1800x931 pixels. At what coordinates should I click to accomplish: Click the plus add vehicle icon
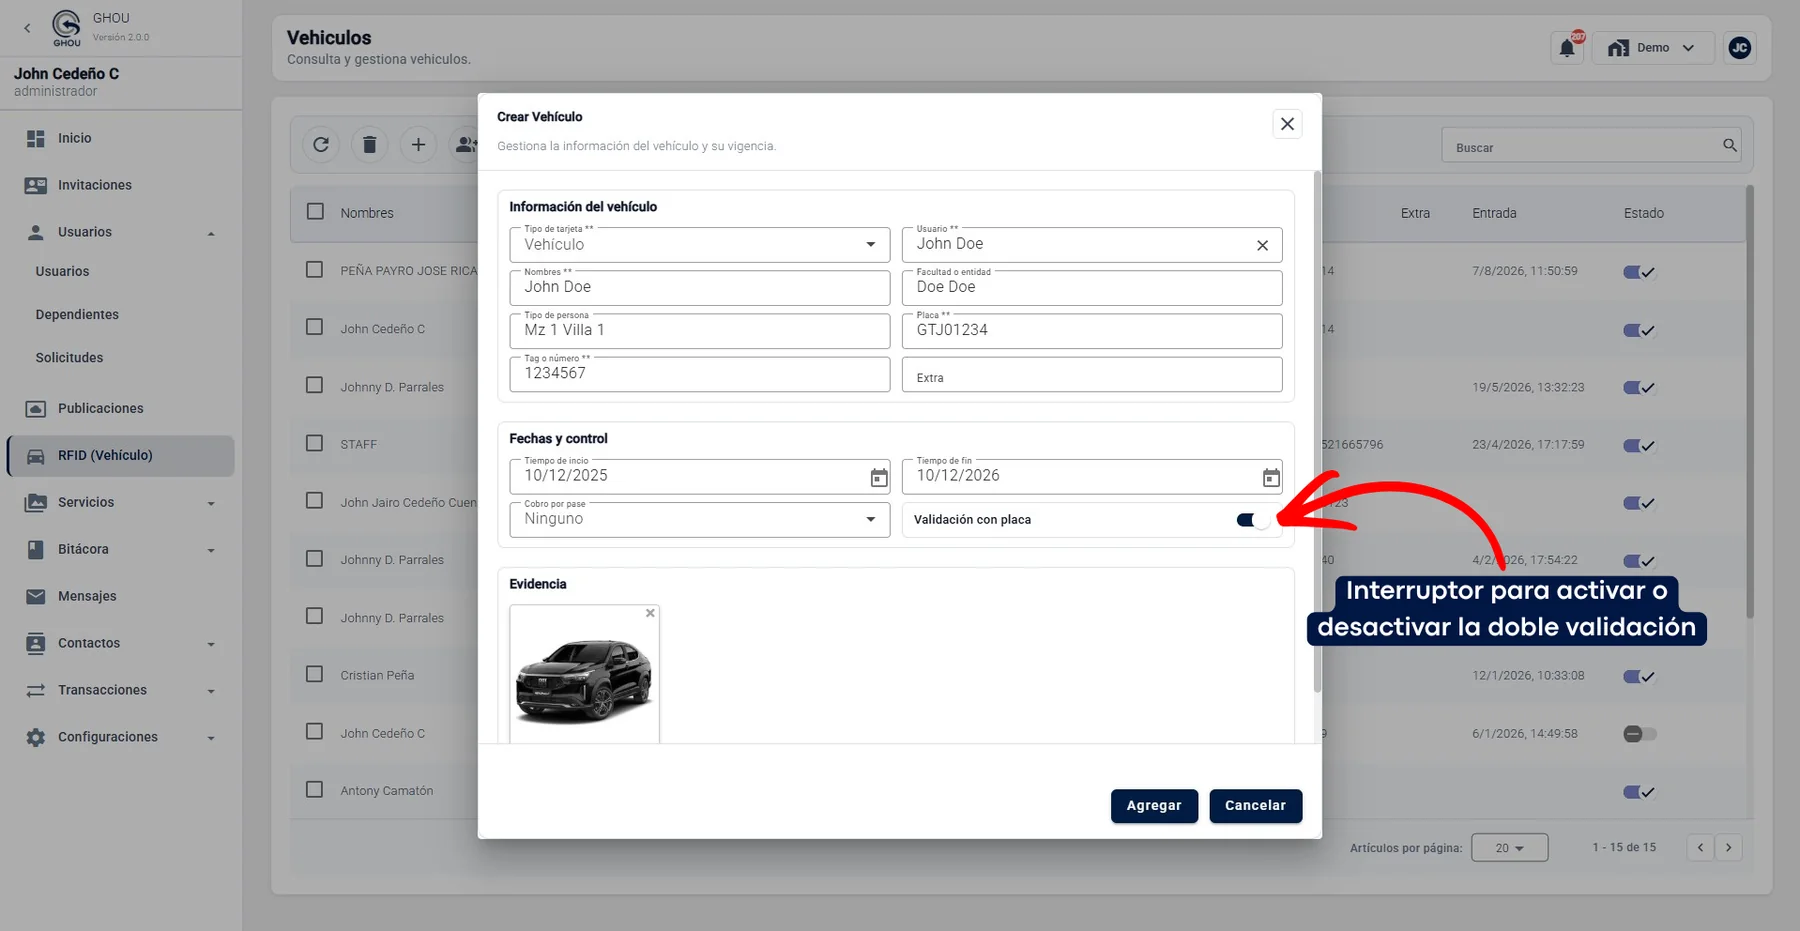click(418, 145)
